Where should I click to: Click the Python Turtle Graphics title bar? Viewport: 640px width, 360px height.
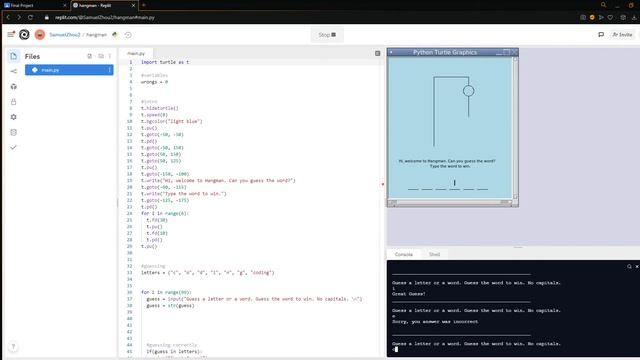point(445,52)
